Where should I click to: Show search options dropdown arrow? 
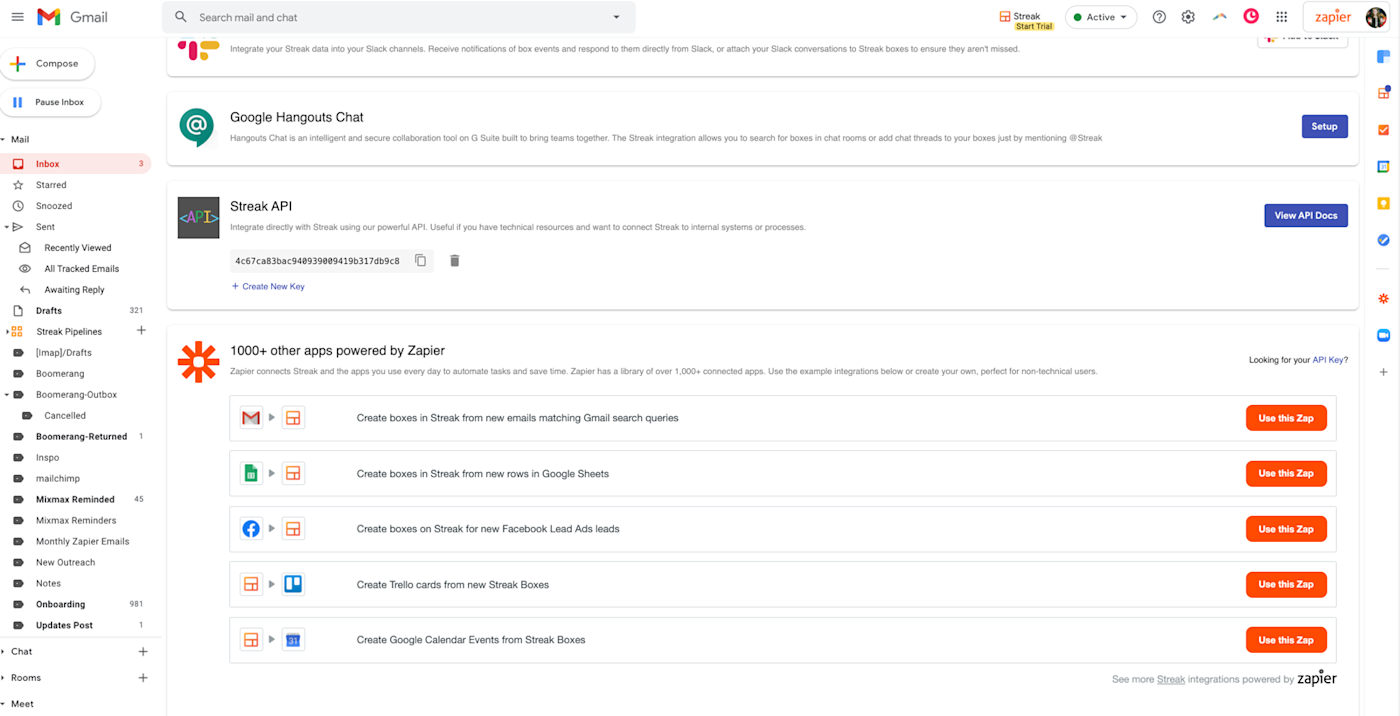(616, 17)
